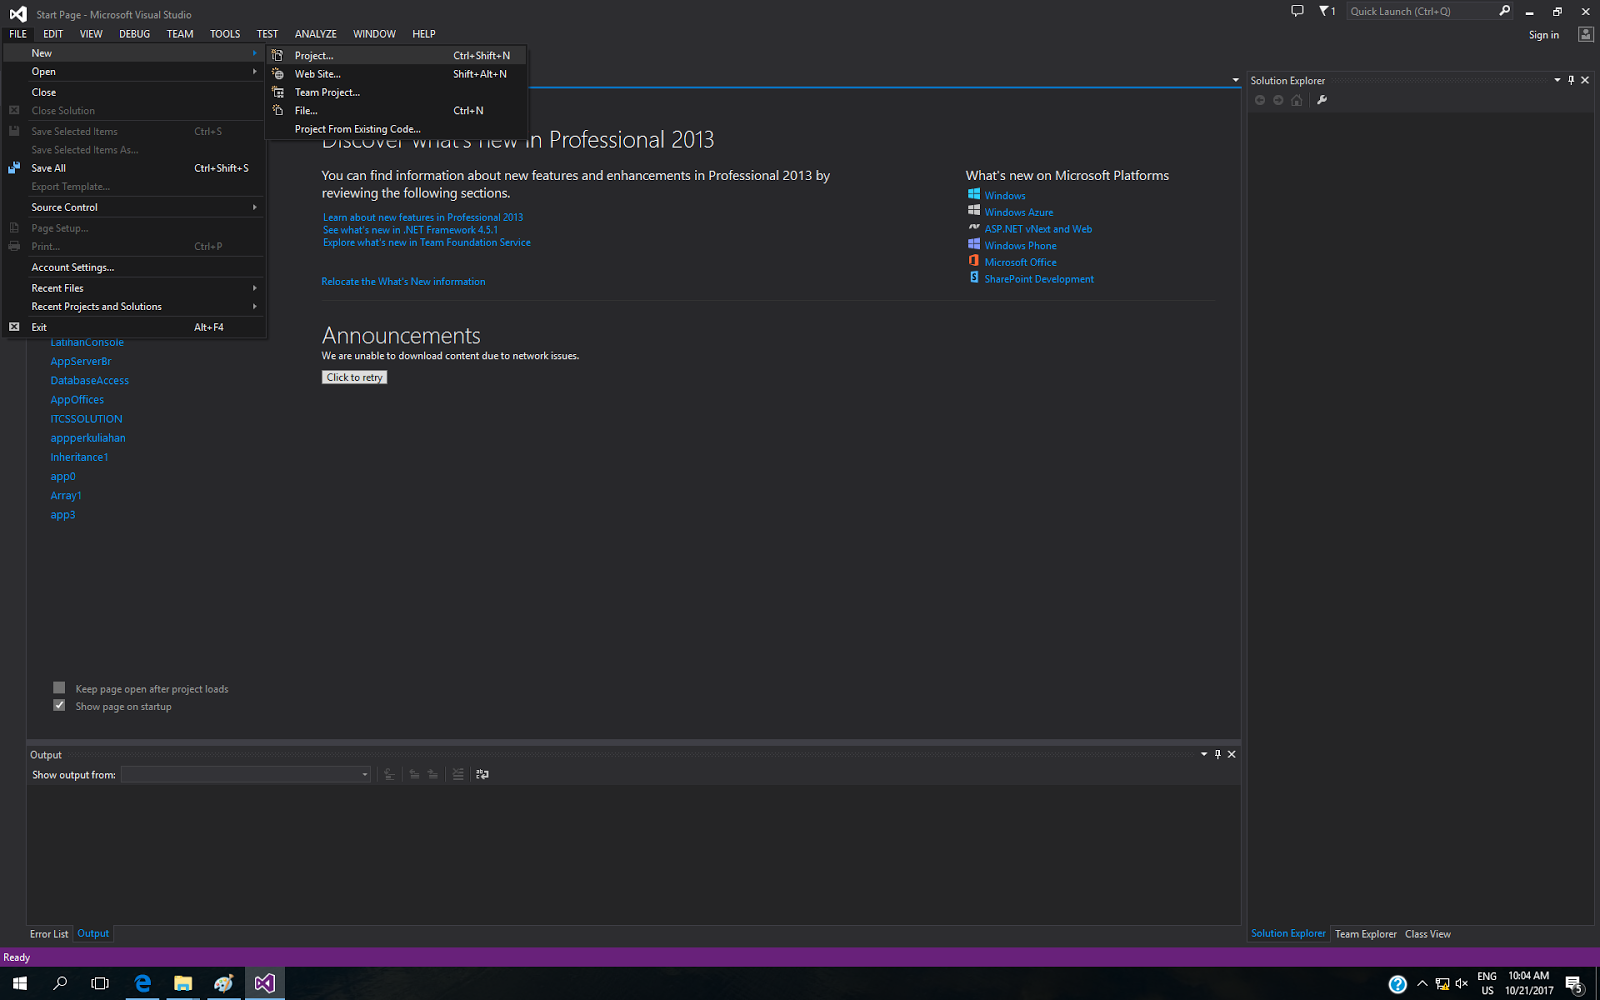Open document tab list dropdown arrow
This screenshot has width=1600, height=1000.
pos(1236,80)
